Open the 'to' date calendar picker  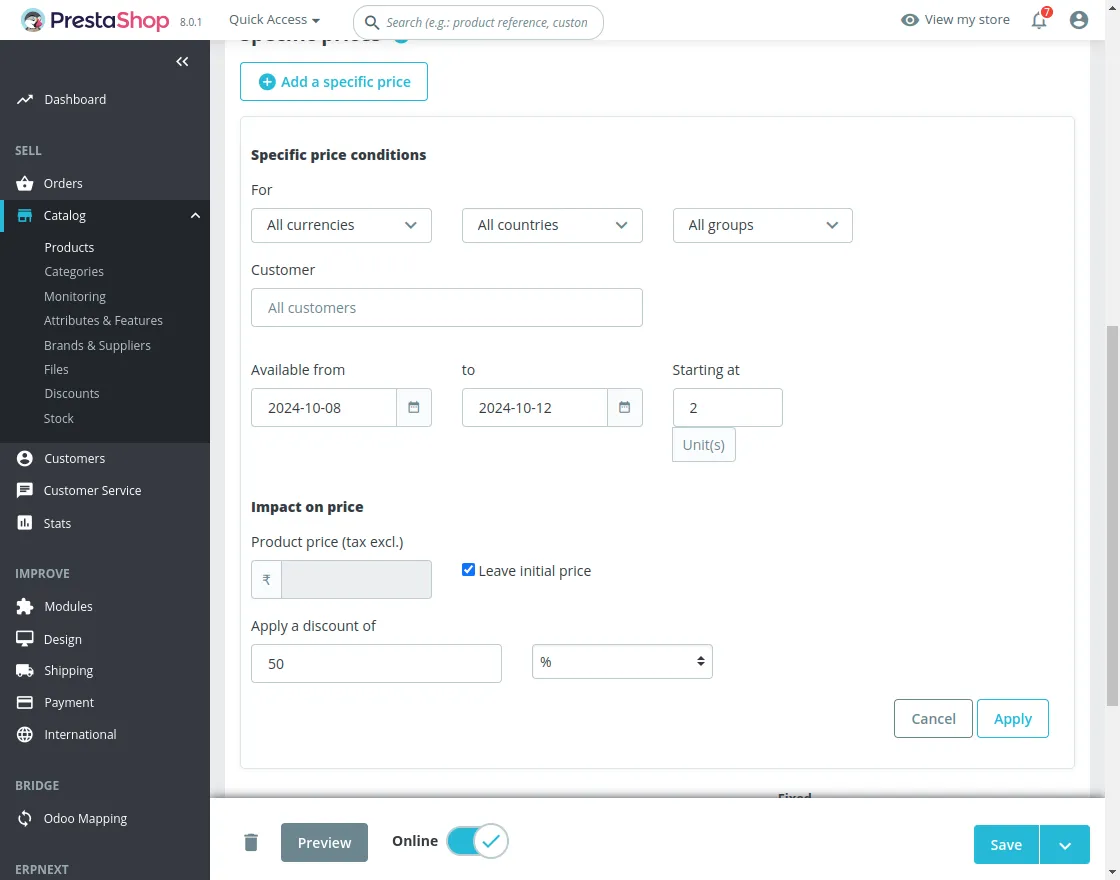624,408
